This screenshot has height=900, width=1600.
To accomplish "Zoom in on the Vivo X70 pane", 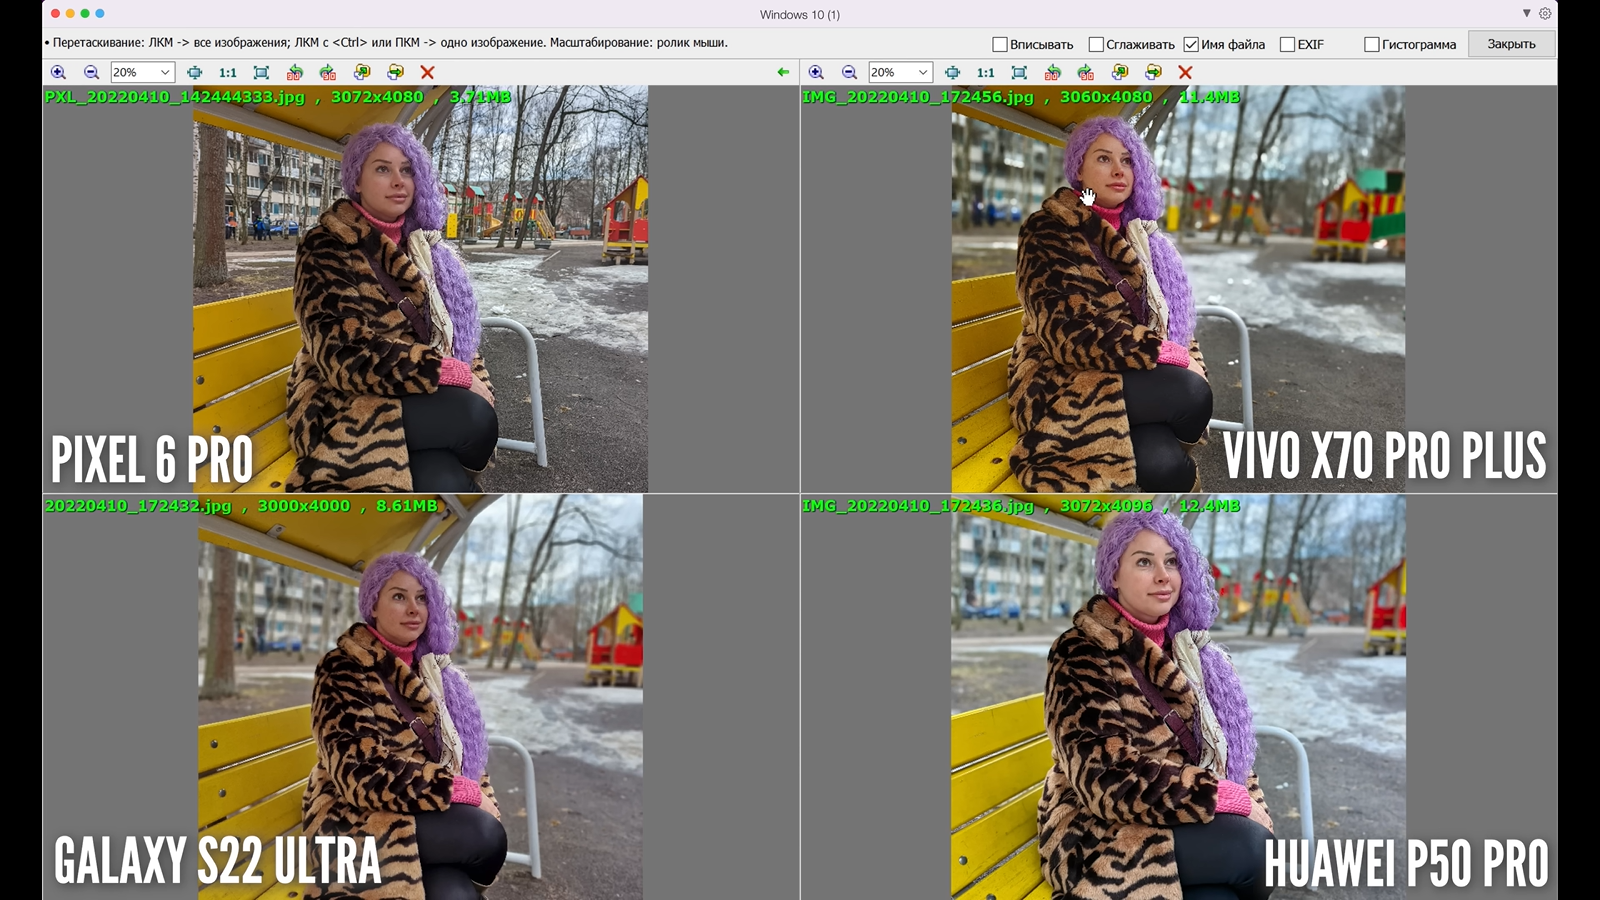I will tap(816, 72).
